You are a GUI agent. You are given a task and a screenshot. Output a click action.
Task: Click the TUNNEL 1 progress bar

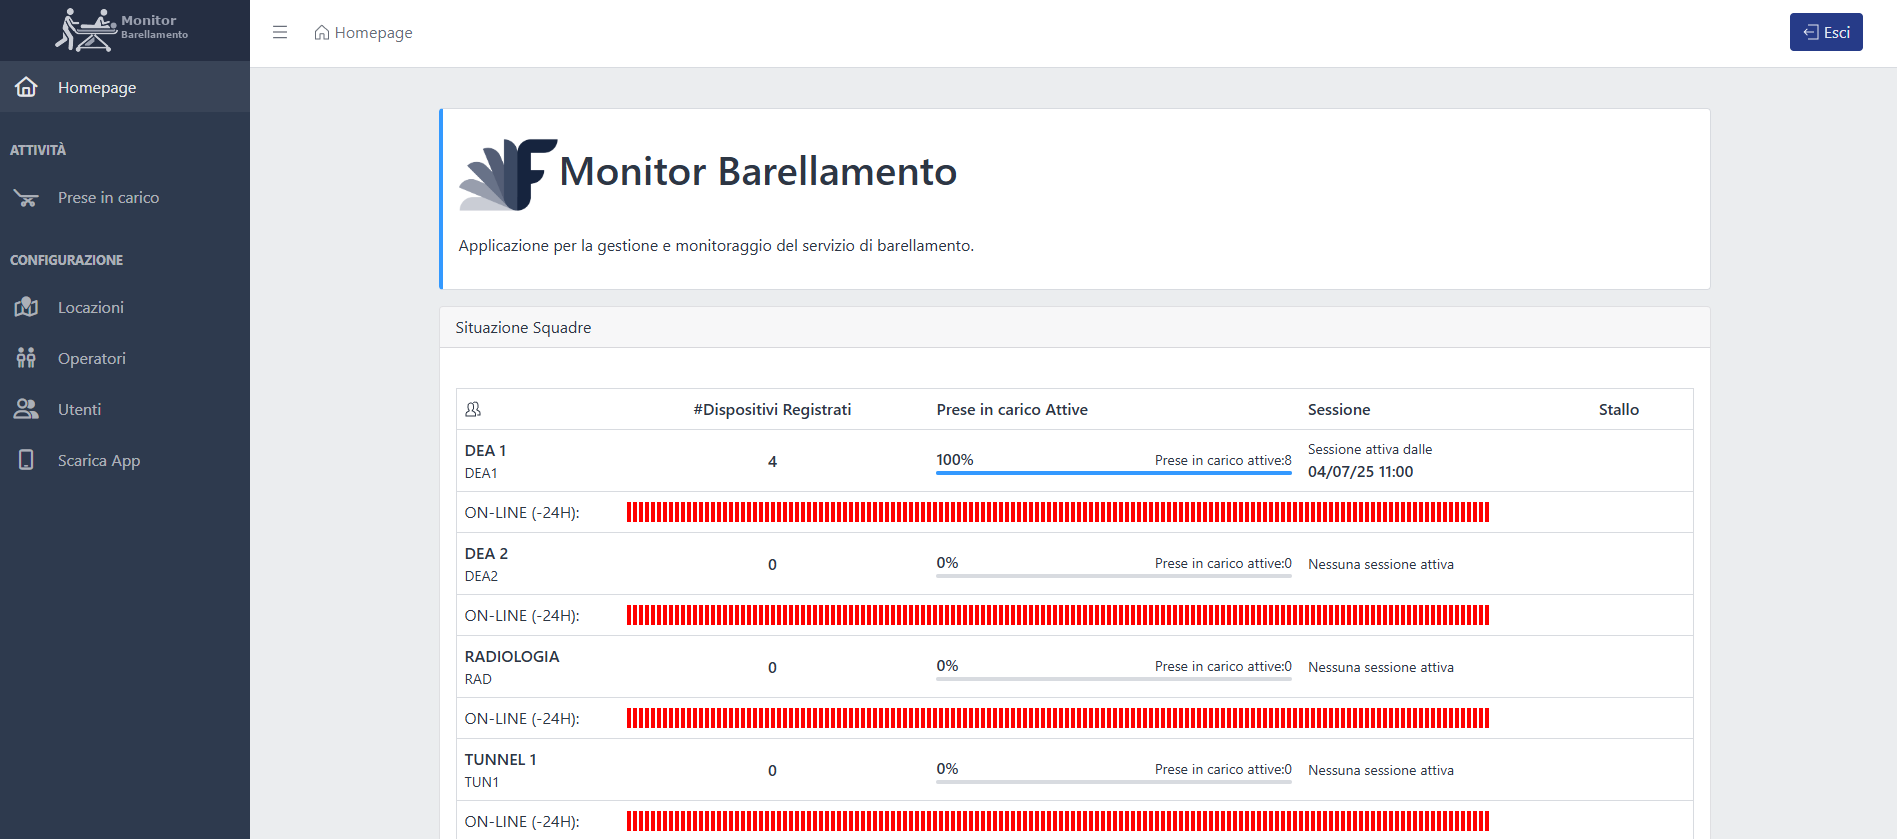pyautogui.click(x=1114, y=781)
